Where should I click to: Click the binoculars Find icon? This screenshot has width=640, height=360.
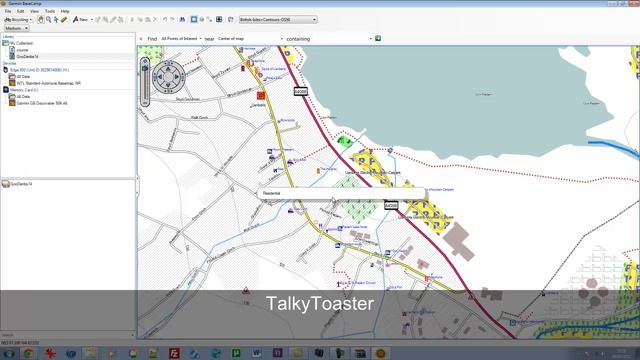(182, 20)
